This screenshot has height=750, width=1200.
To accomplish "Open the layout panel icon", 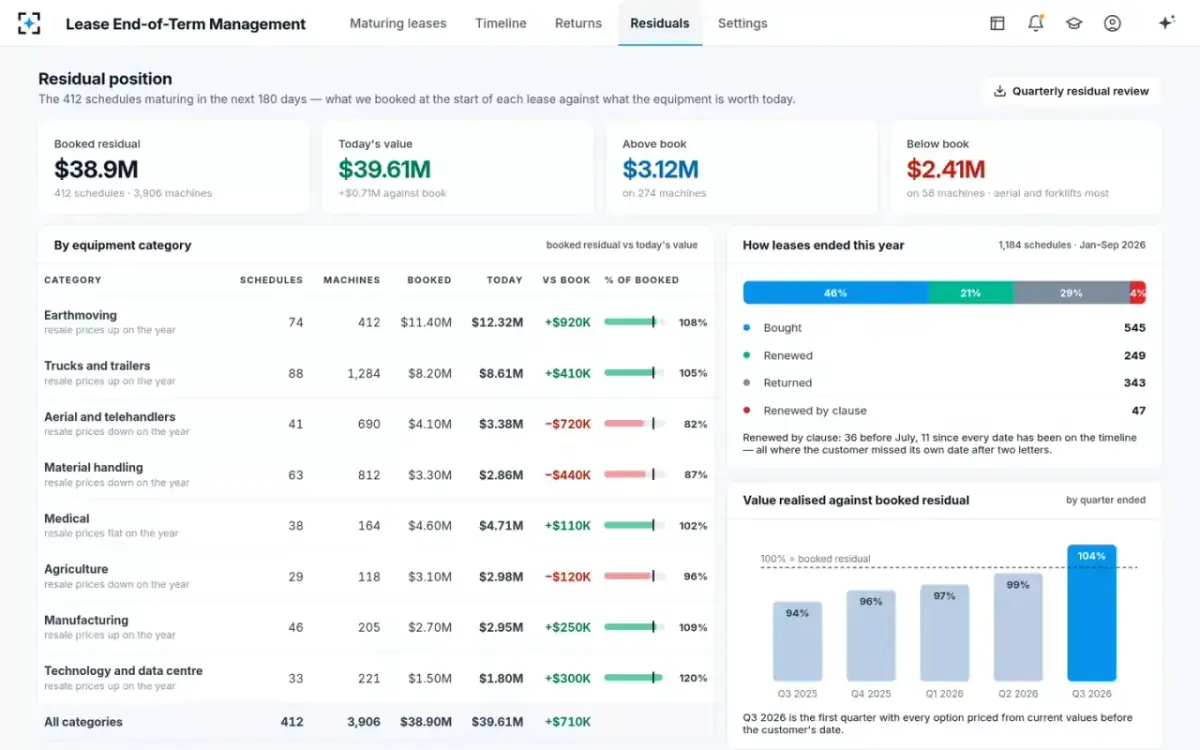I will coord(997,23).
